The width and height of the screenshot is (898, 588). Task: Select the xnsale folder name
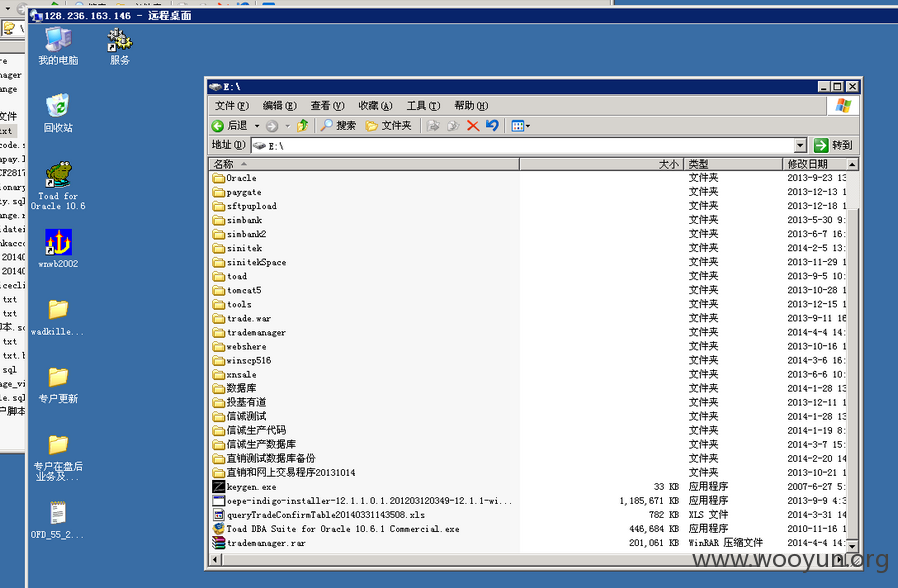pyautogui.click(x=241, y=374)
